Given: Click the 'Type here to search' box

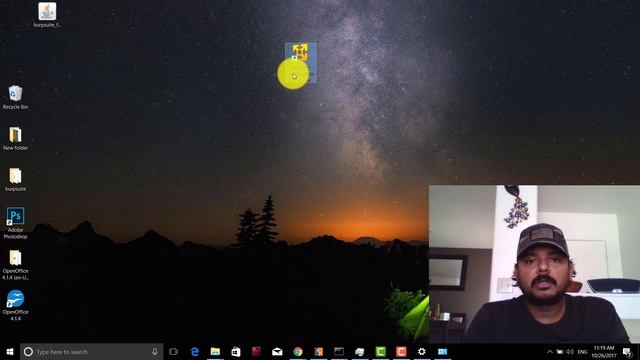Looking at the screenshot, I should point(91,351).
